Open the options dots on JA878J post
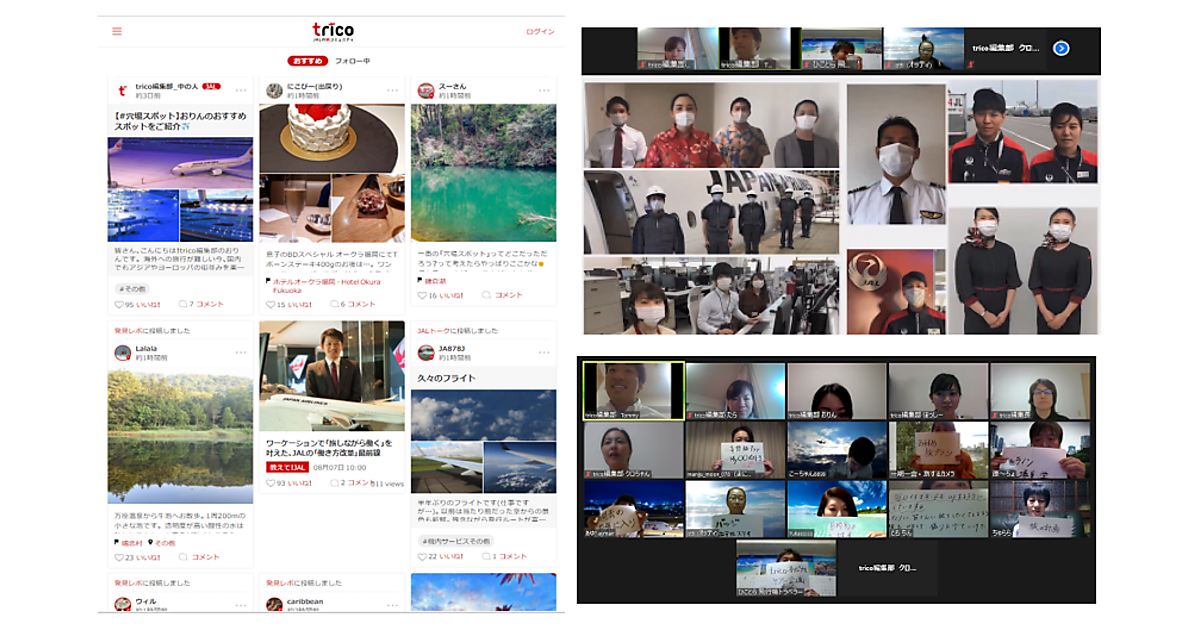 pos(545,352)
